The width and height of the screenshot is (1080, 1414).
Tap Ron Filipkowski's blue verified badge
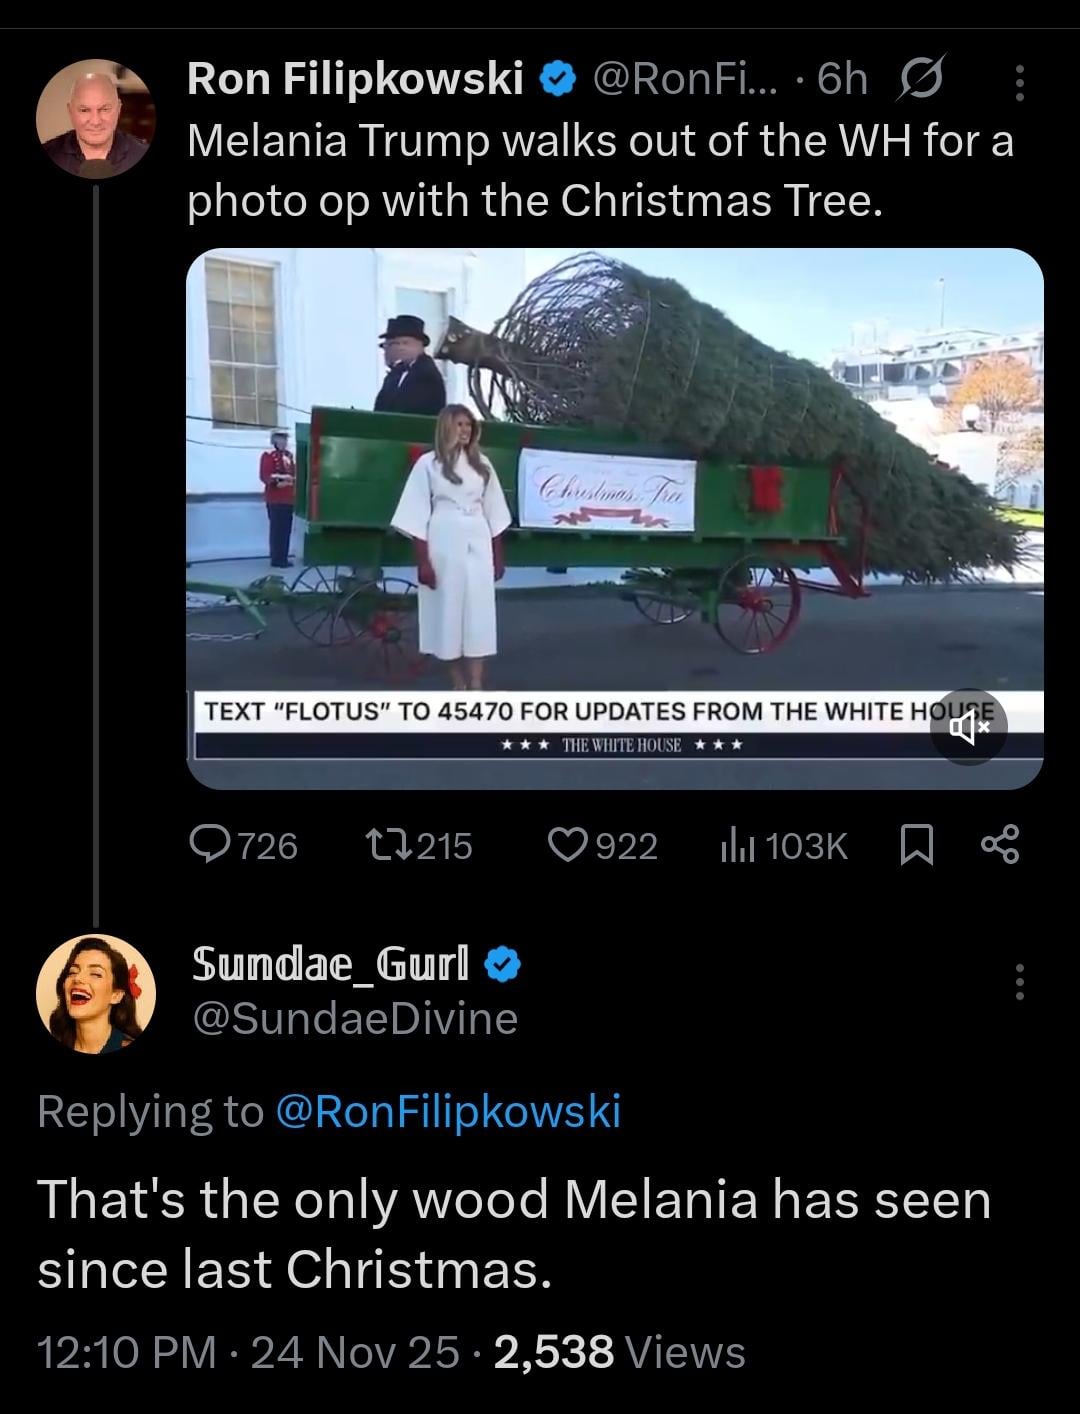[x=556, y=79]
